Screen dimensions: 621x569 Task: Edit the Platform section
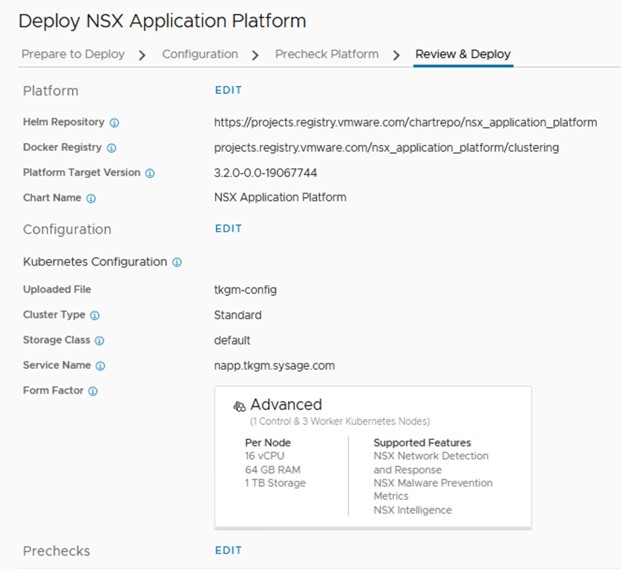point(228,90)
